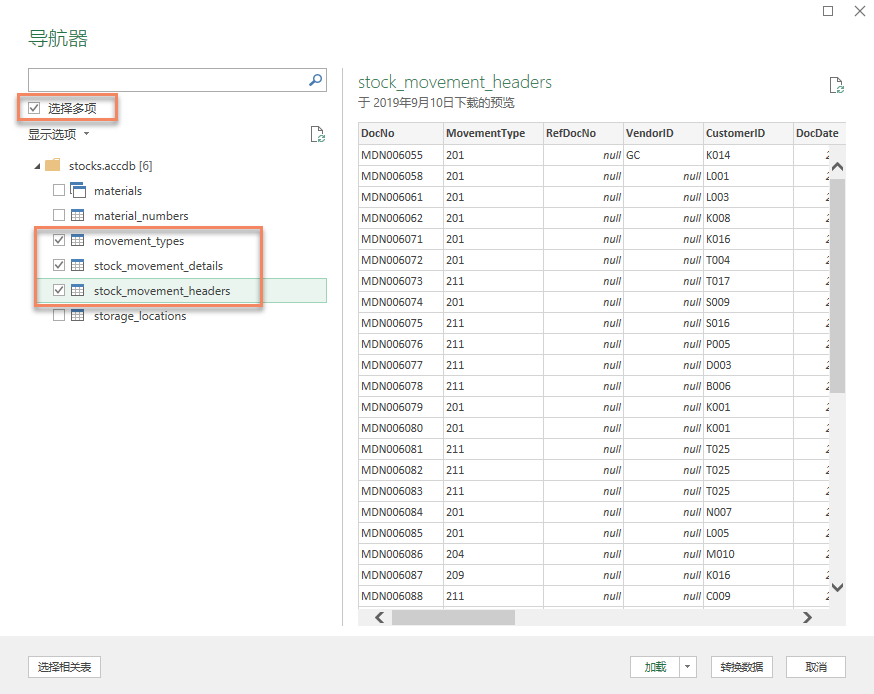
Task: Uncheck the stock_movement_details checkbox
Action: point(59,265)
